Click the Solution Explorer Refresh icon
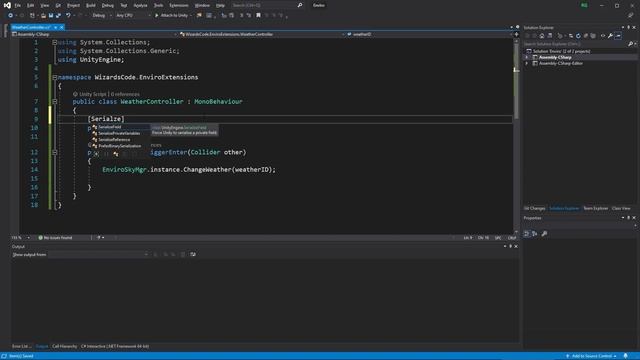 (578, 36)
